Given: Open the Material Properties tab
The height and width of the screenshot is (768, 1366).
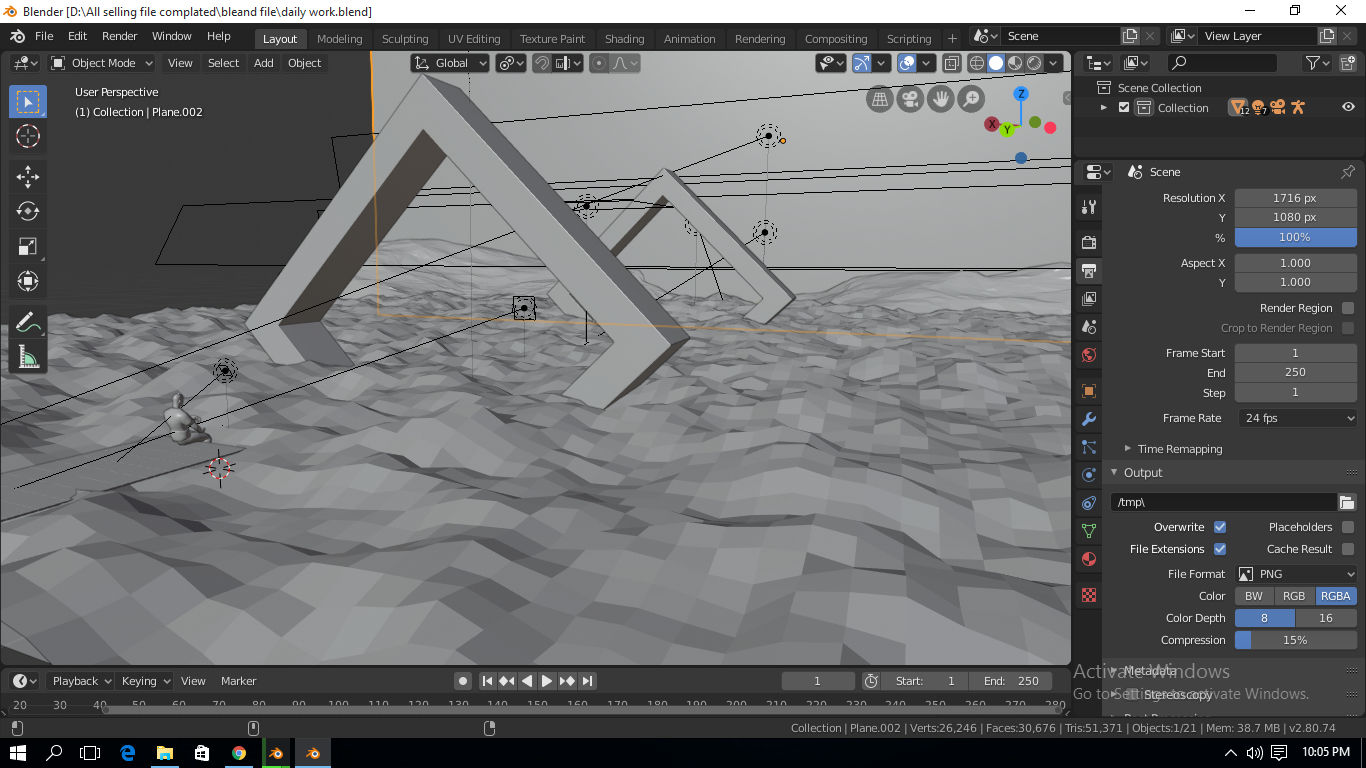Looking at the screenshot, I should click(1089, 558).
